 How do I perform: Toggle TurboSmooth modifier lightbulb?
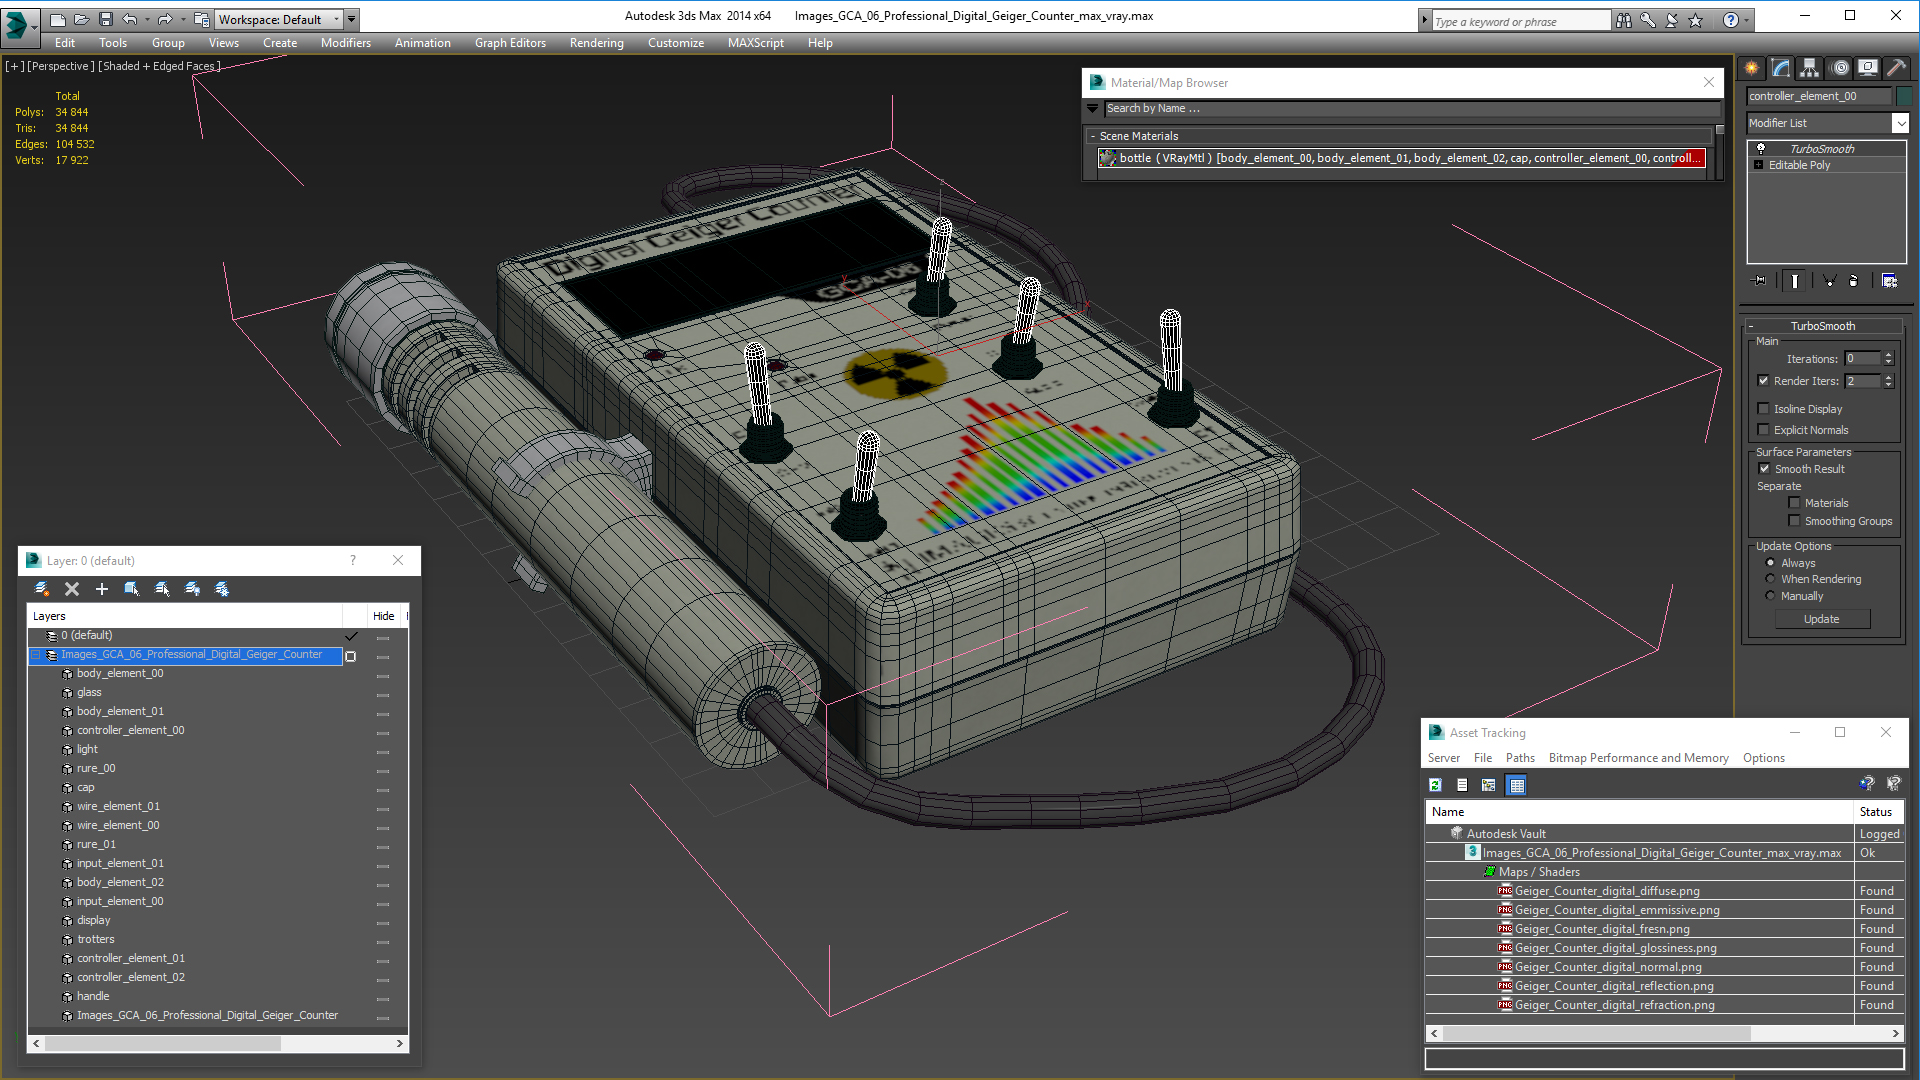(x=1761, y=148)
